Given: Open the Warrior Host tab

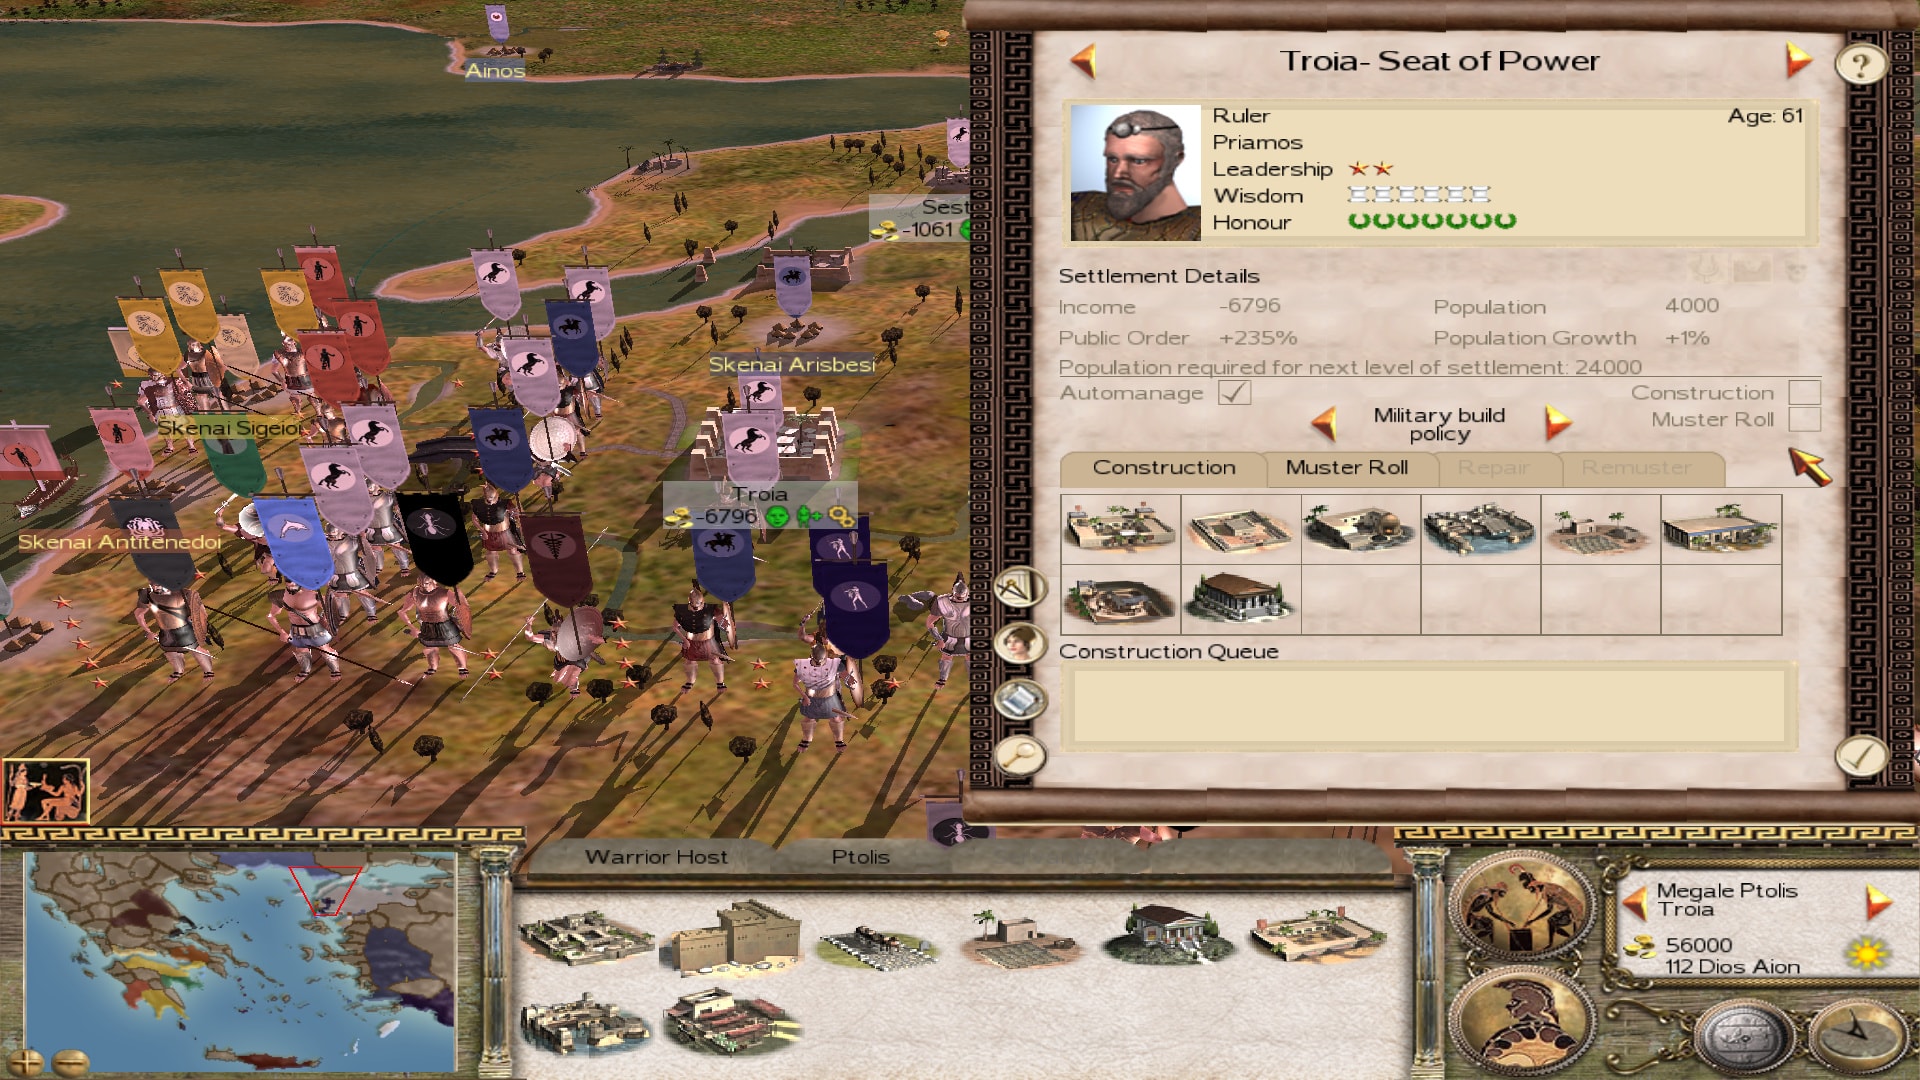Looking at the screenshot, I should pos(656,857).
